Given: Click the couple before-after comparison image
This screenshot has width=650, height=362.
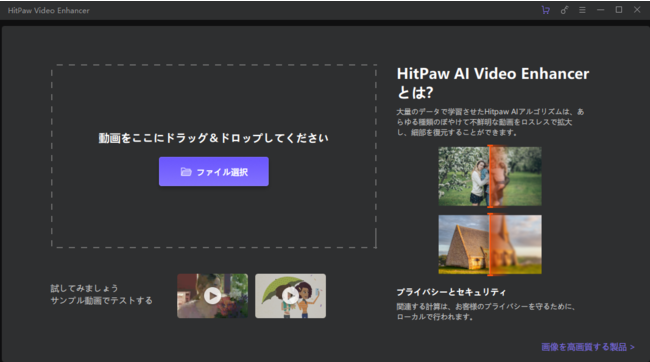Looking at the screenshot, I should (490, 176).
